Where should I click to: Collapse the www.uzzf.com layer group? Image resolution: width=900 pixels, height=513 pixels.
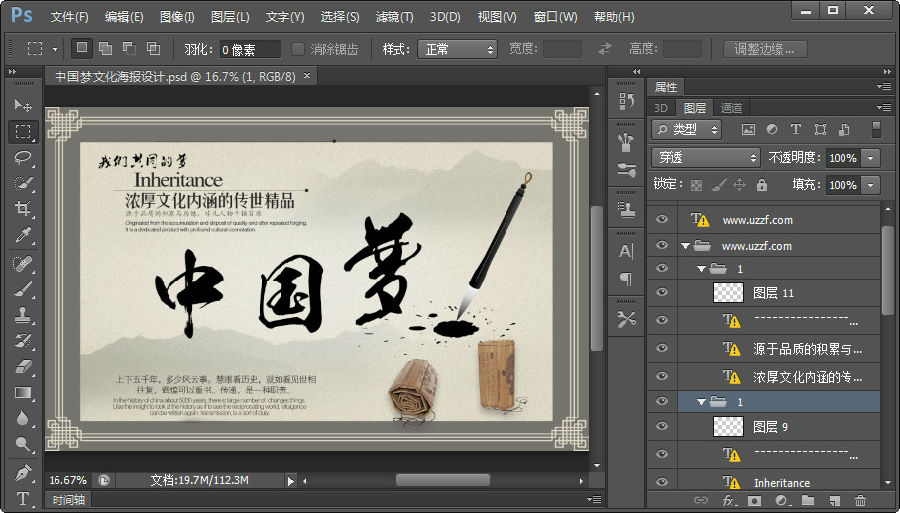(685, 246)
